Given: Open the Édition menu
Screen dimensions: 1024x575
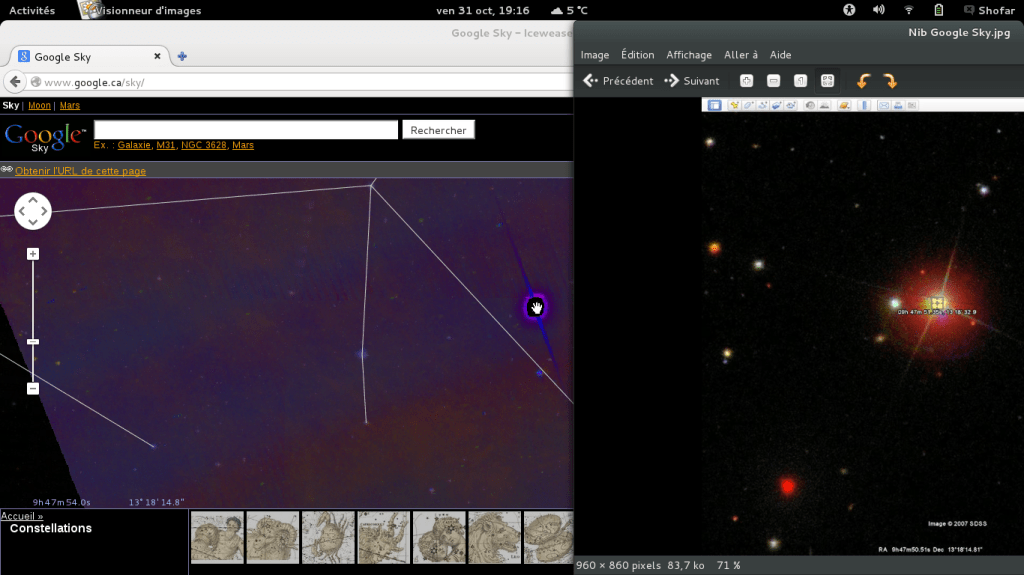Looking at the screenshot, I should click(637, 55).
